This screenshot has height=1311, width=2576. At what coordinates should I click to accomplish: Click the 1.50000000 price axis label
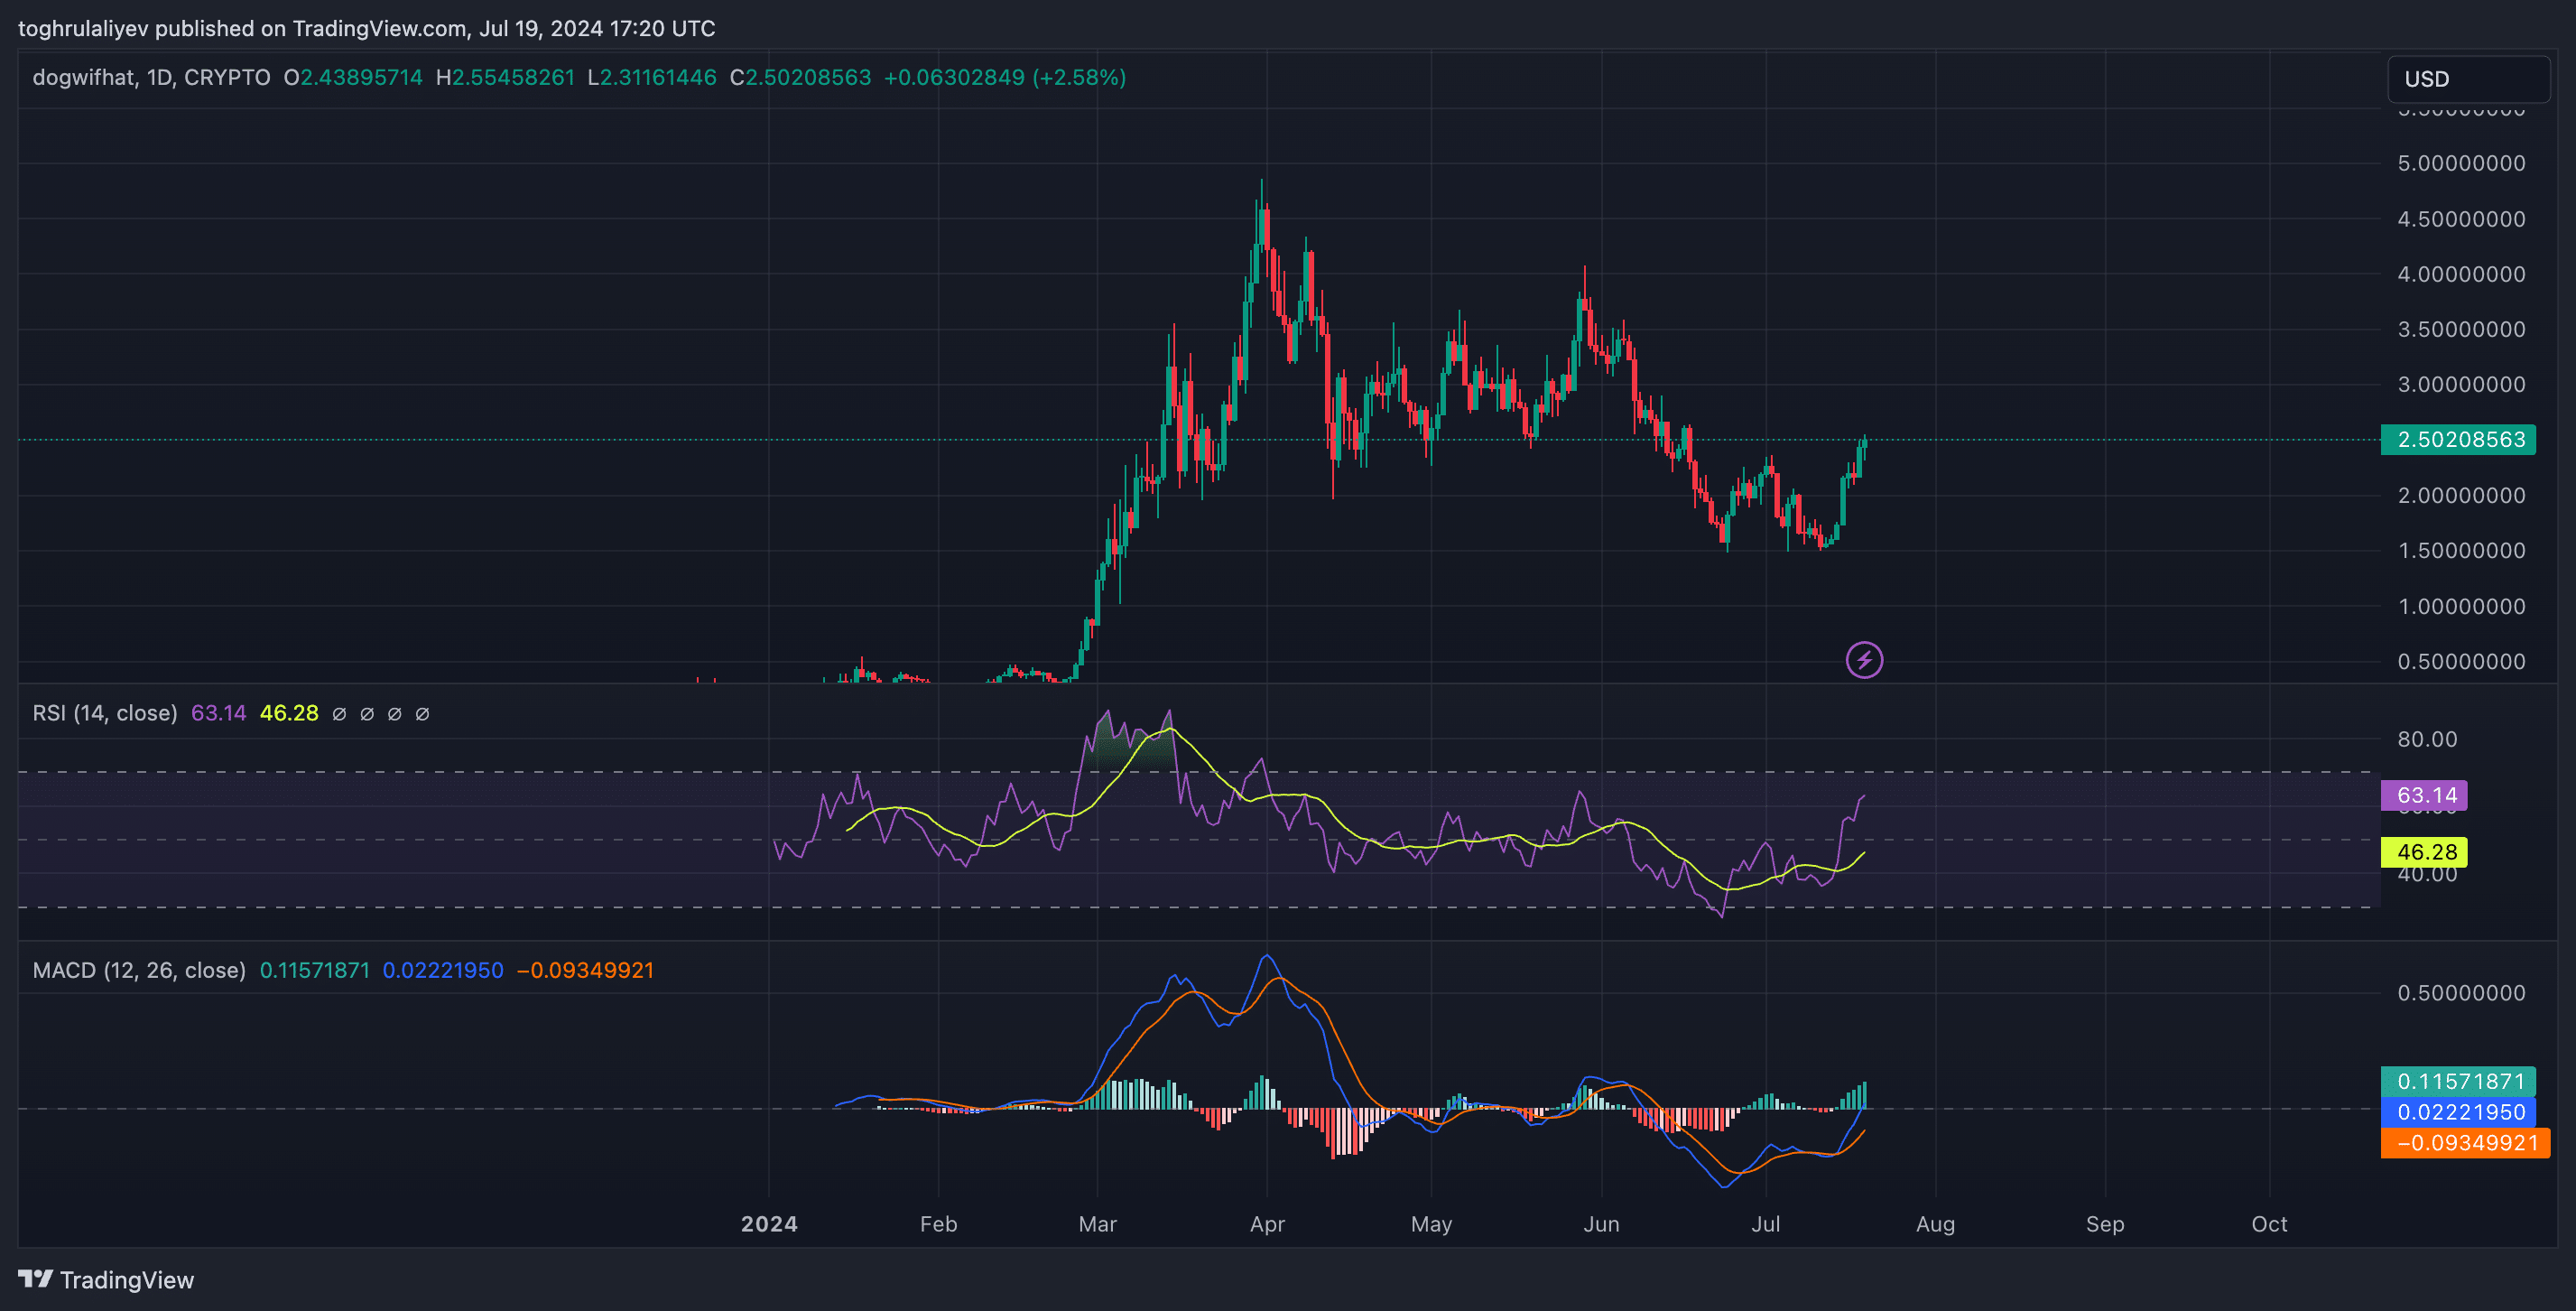point(2461,551)
